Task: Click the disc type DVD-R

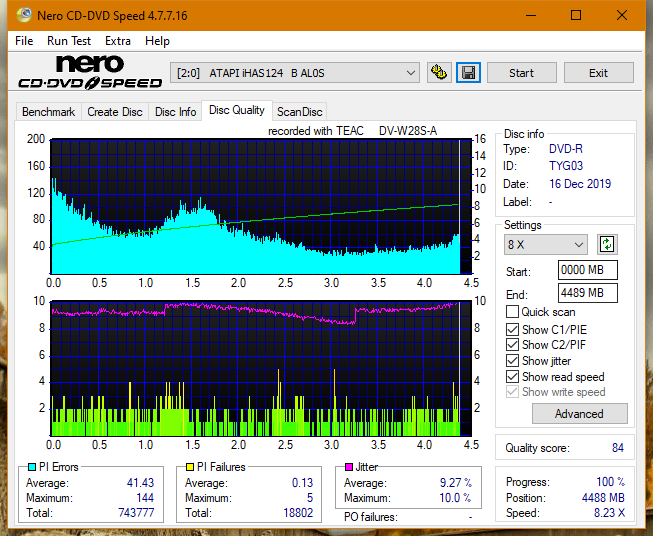Action: (566, 149)
